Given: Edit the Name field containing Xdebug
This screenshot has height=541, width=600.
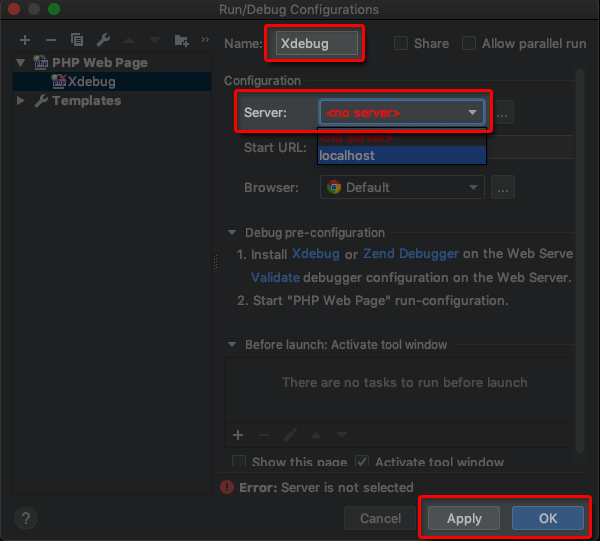Looking at the screenshot, I should click(316, 43).
